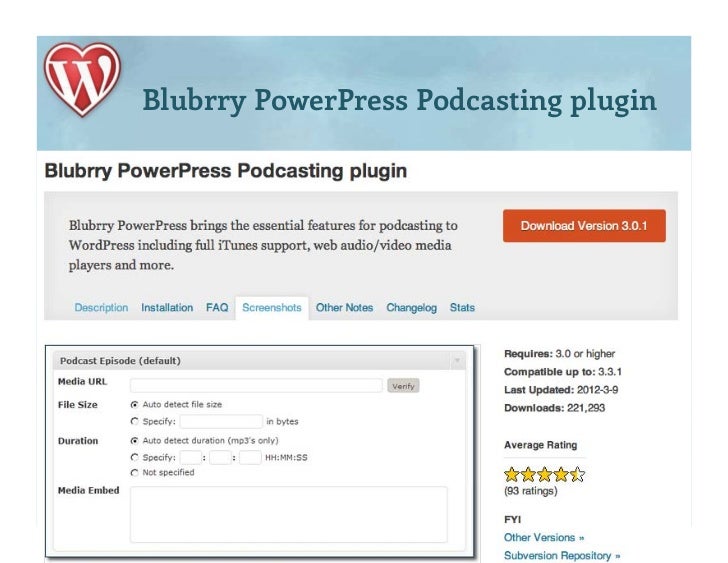The height and width of the screenshot is (563, 728).
Task: Open the Subversion Repository link
Action: coord(562,556)
